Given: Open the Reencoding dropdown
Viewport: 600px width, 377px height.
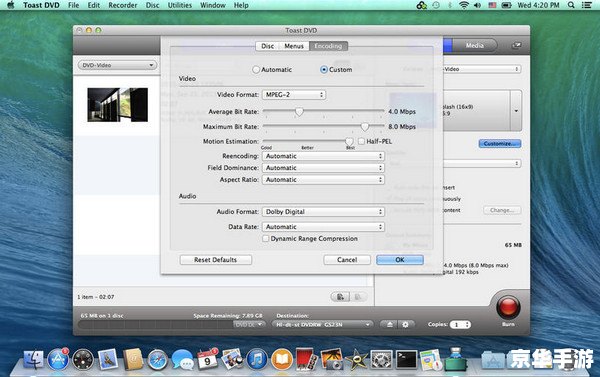Looking at the screenshot, I should coord(323,156).
